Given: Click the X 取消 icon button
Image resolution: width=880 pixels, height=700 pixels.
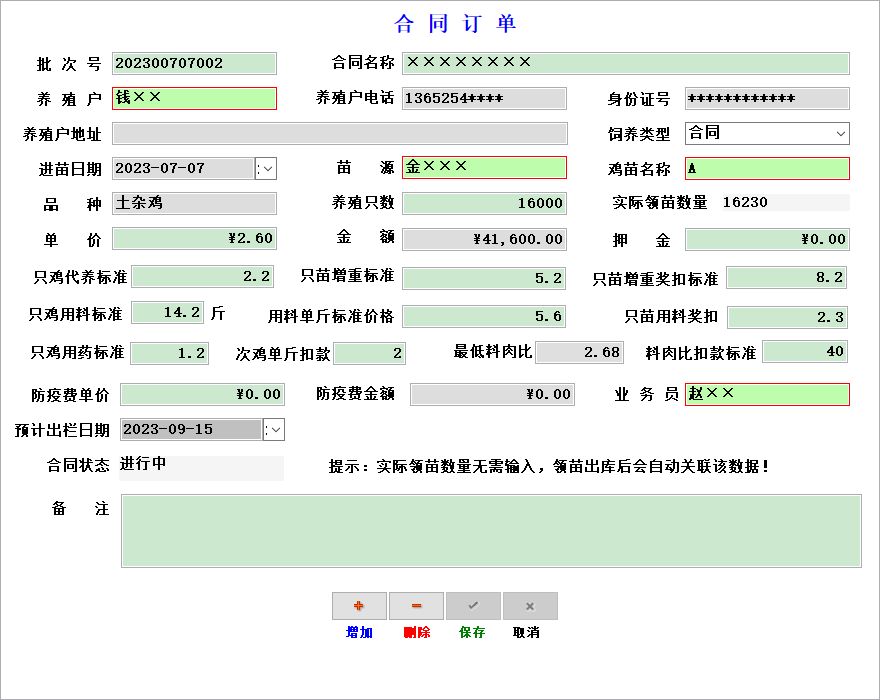Looking at the screenshot, I should (x=530, y=606).
